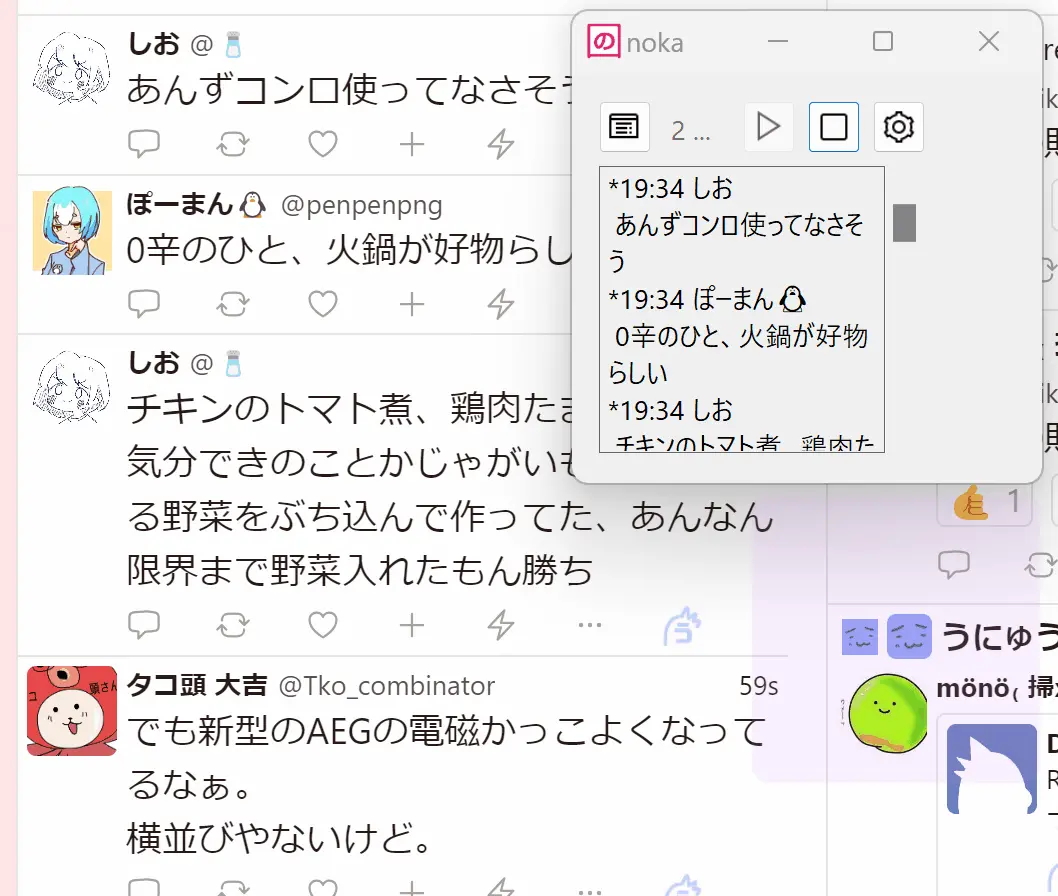This screenshot has height=896, width=1058.
Task: Click lightning icon under しお's あんずコンロ post
Action: tap(500, 145)
